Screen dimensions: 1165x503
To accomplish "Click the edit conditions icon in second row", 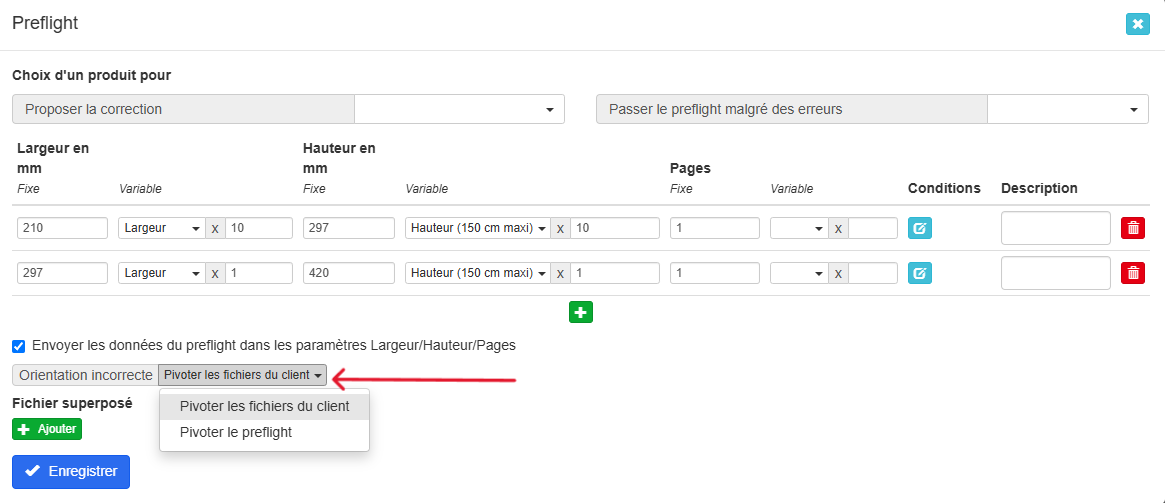I will coord(919,273).
